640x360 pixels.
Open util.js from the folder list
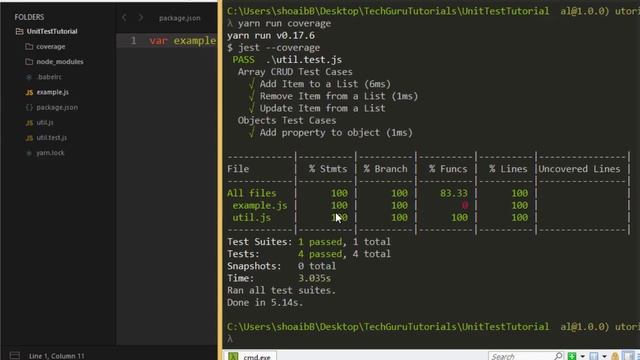coord(45,122)
